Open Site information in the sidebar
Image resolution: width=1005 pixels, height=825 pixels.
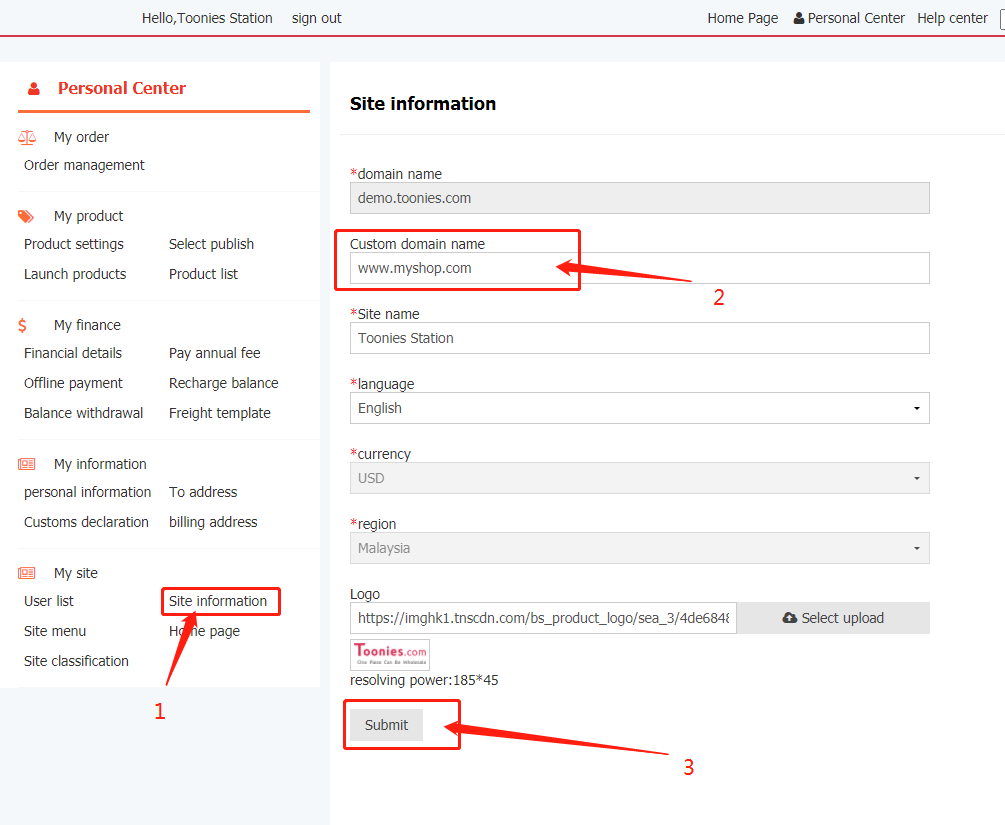tap(218, 601)
